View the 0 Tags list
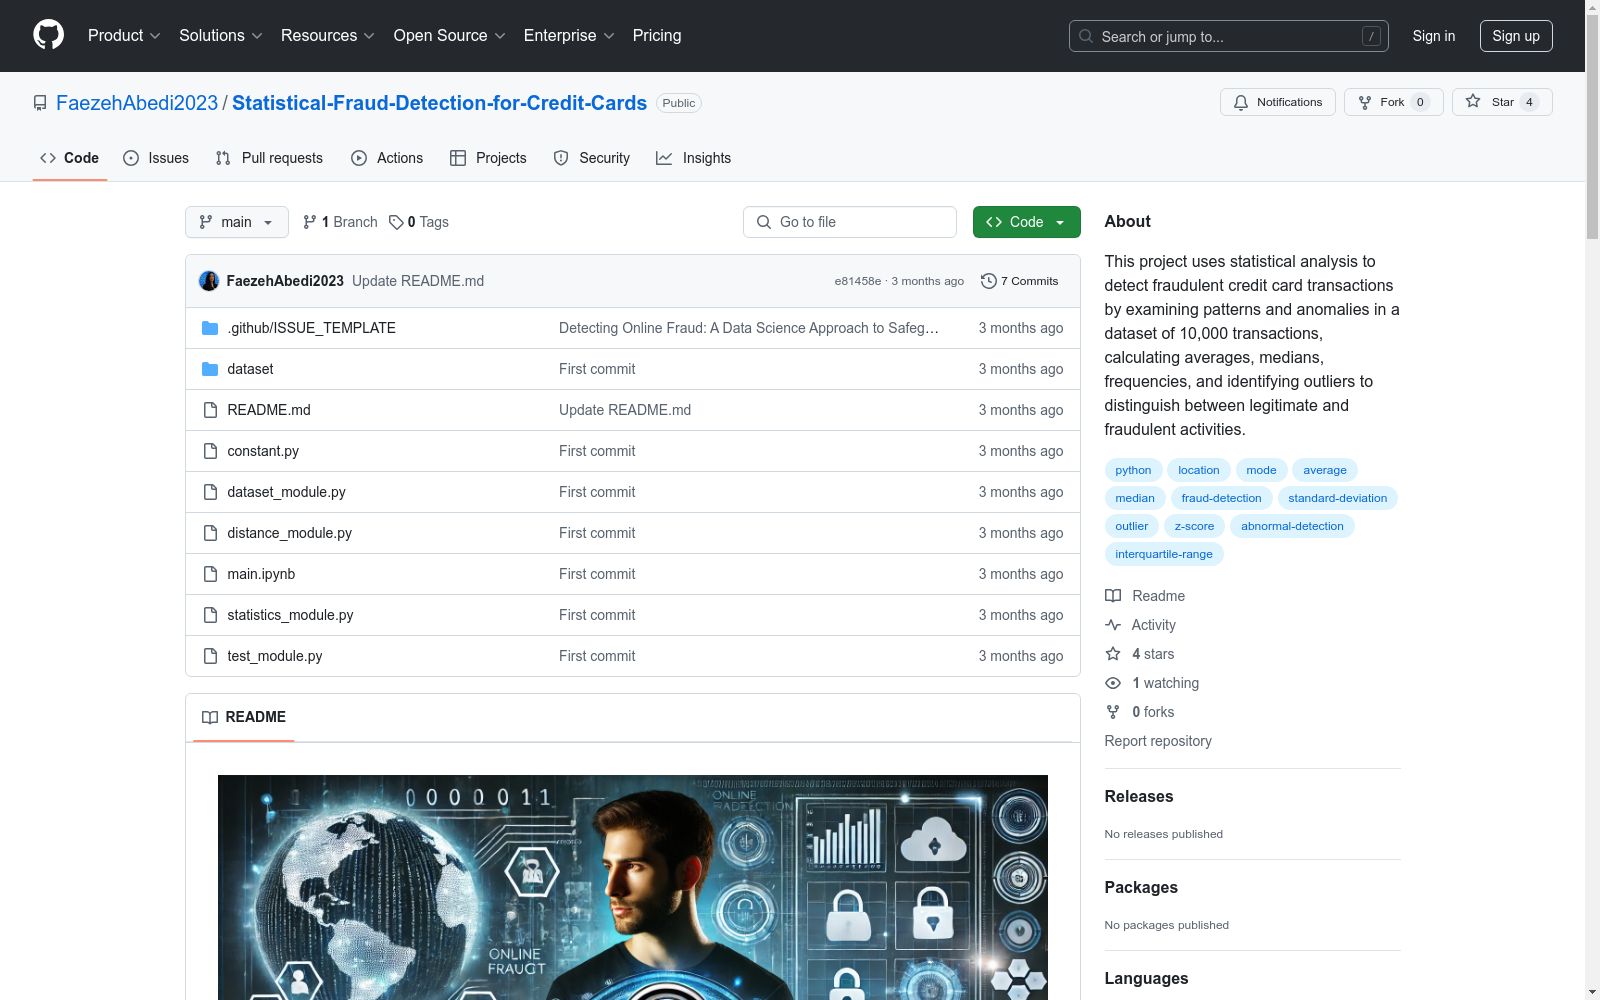1600x1000 pixels. (419, 222)
